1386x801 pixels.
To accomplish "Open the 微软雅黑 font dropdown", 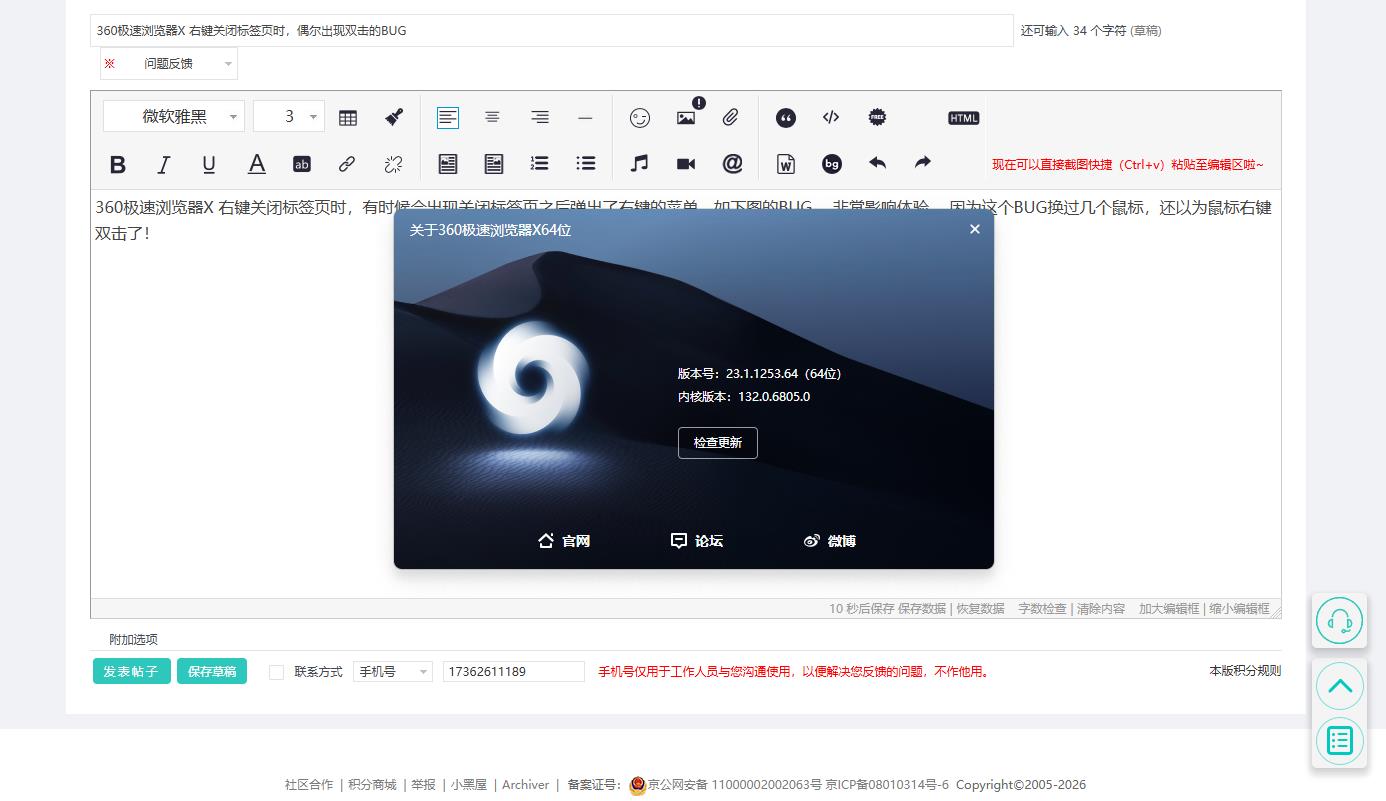I will click(x=174, y=117).
